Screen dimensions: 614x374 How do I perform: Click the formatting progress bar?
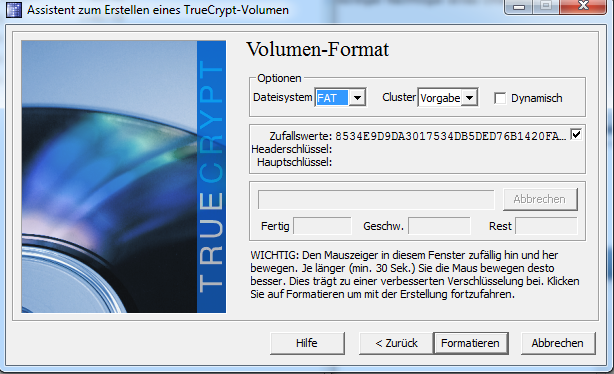pyautogui.click(x=376, y=200)
